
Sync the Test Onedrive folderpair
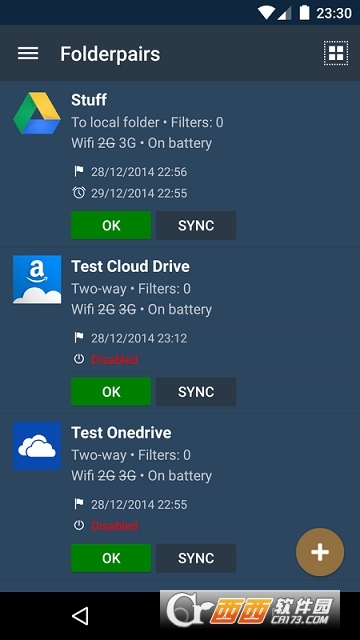click(196, 558)
